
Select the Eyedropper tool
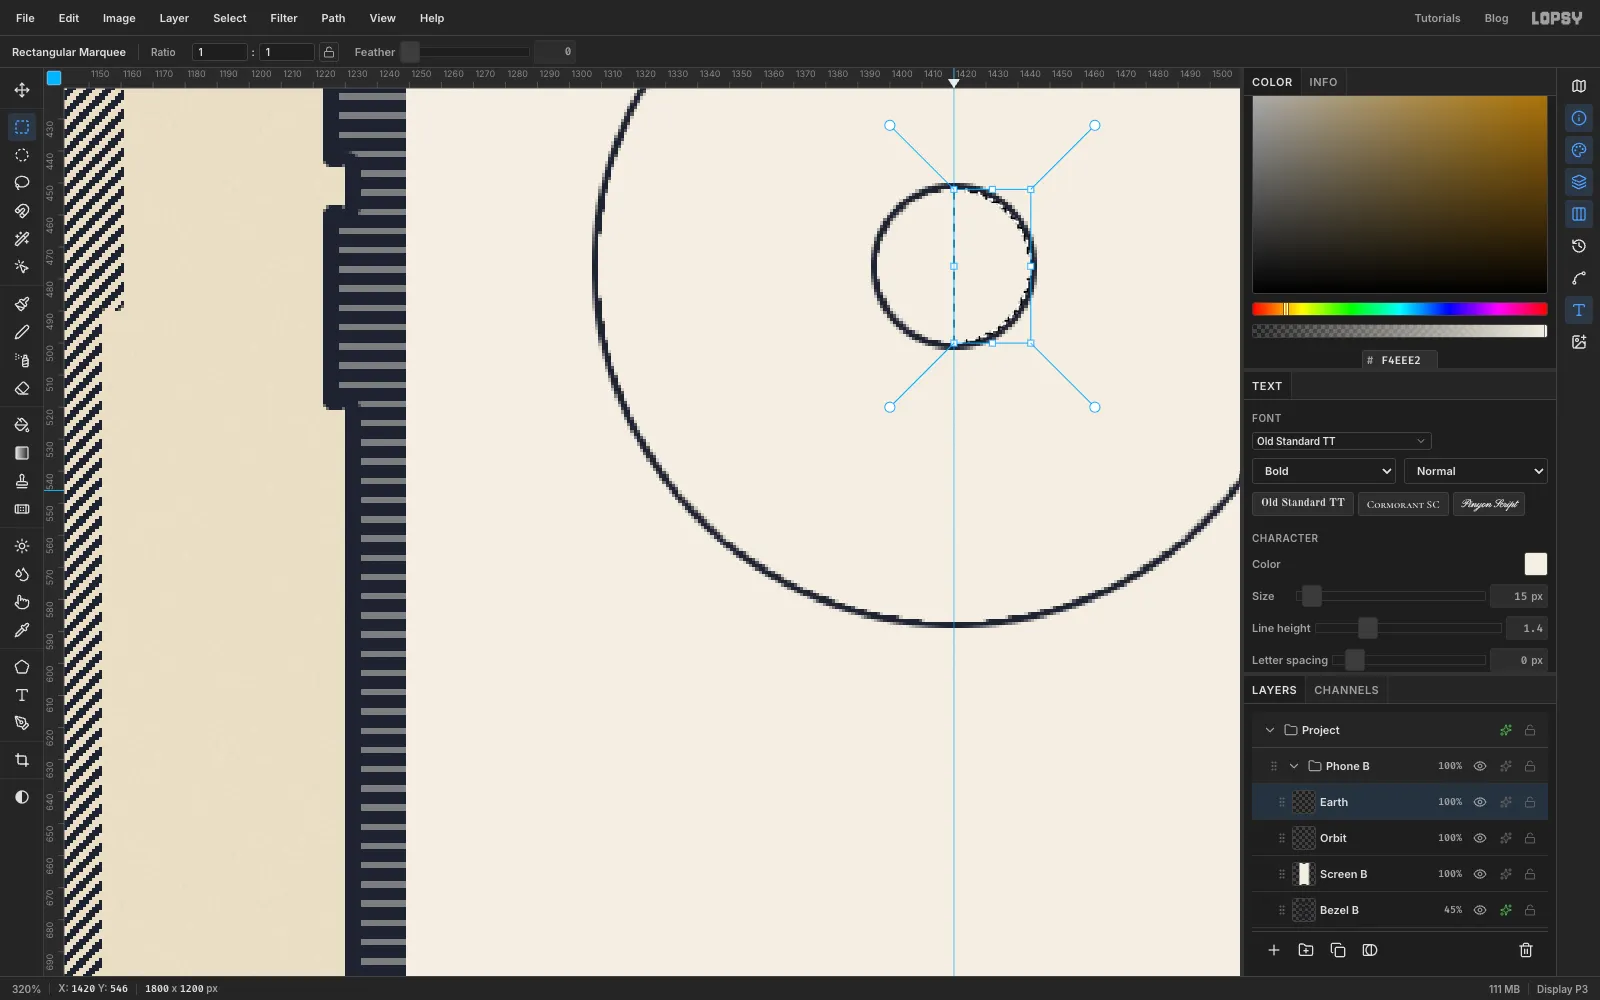[x=22, y=630]
